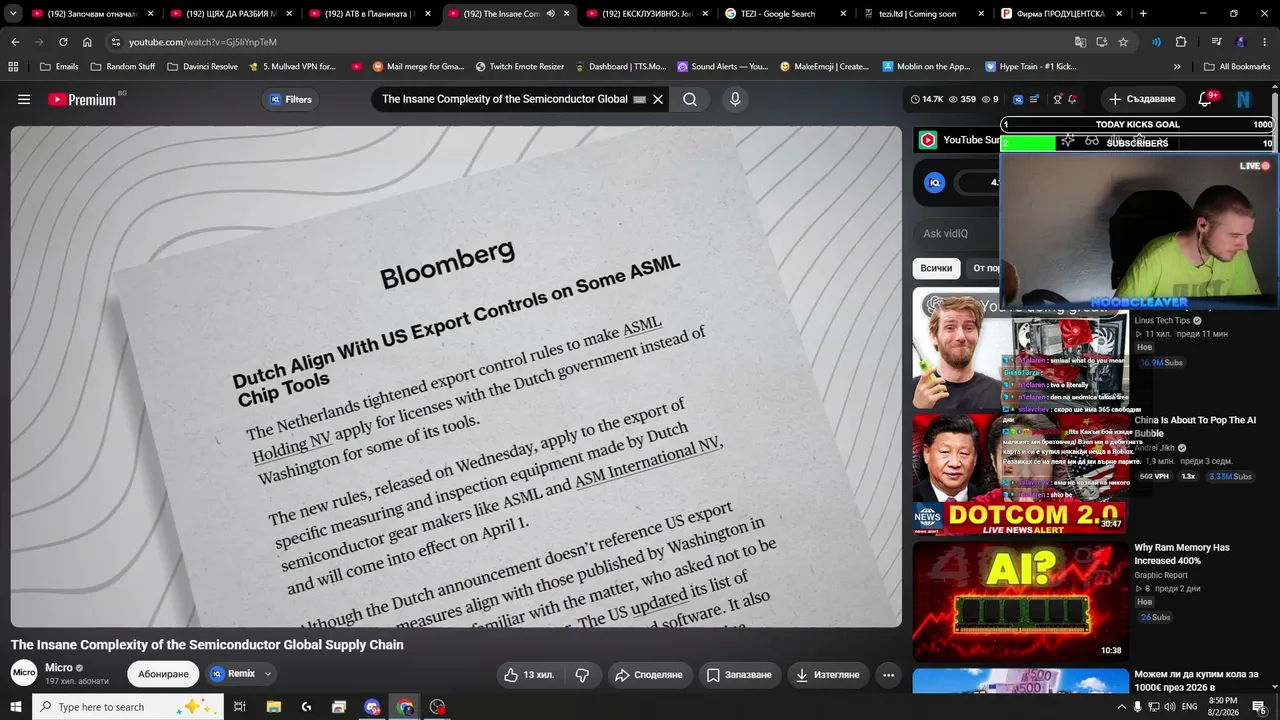Open Windows Start menu

pos(16,707)
